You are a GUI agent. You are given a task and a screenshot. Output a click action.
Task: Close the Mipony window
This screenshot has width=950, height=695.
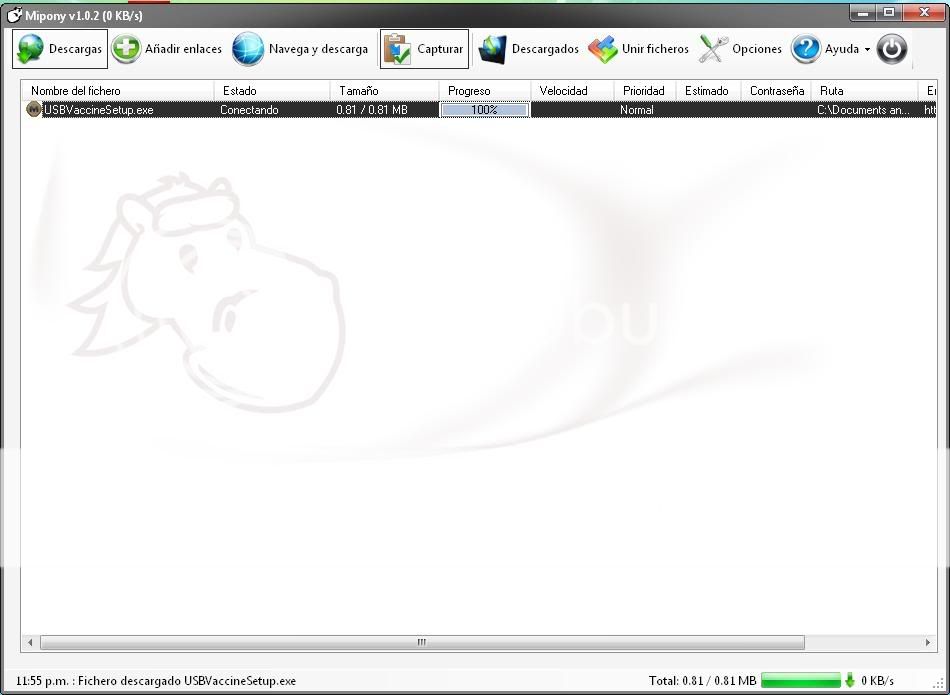(925, 13)
